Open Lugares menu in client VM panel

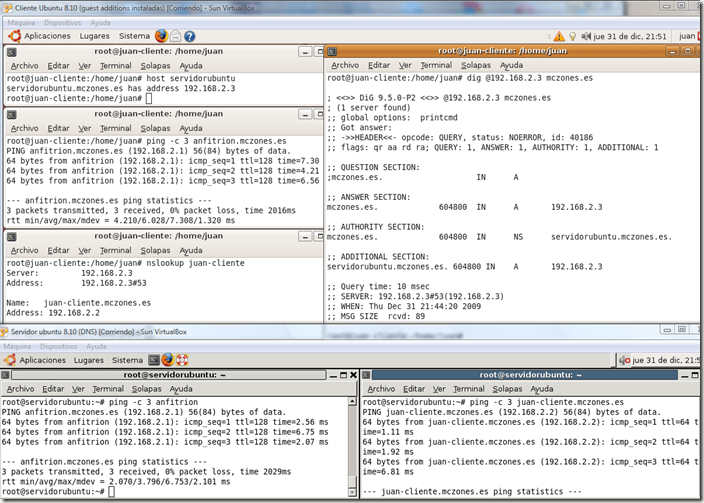(x=94, y=36)
